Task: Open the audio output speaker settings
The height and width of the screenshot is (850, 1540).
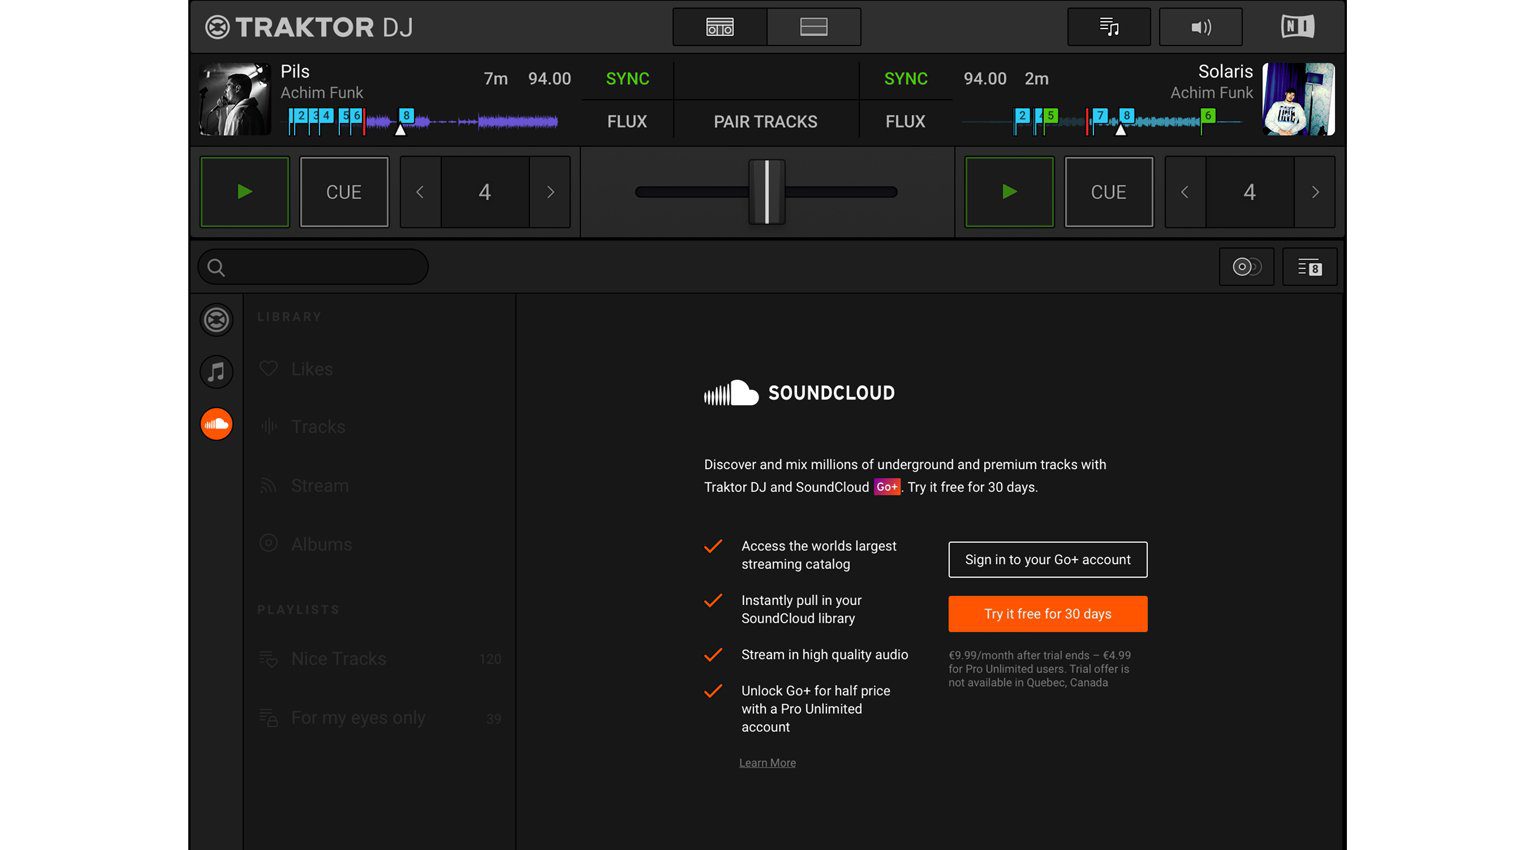Action: 1201,27
